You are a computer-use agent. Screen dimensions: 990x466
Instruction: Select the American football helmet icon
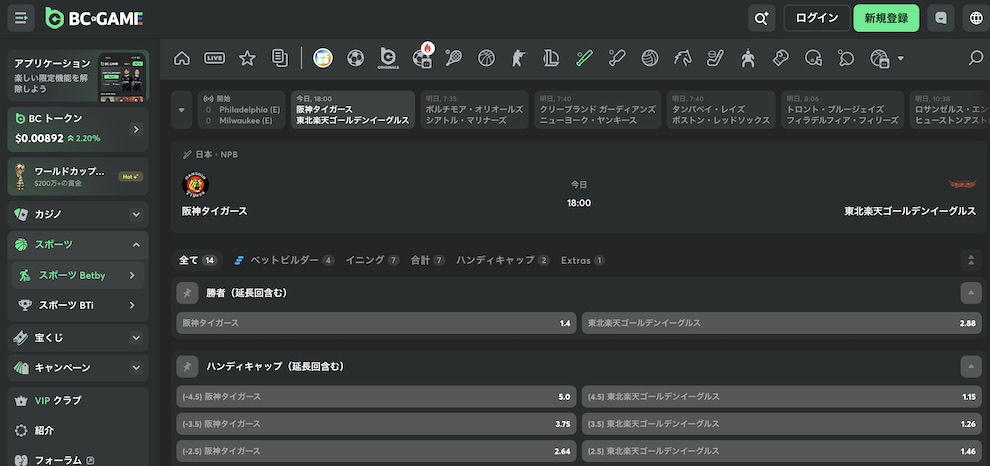click(x=813, y=58)
